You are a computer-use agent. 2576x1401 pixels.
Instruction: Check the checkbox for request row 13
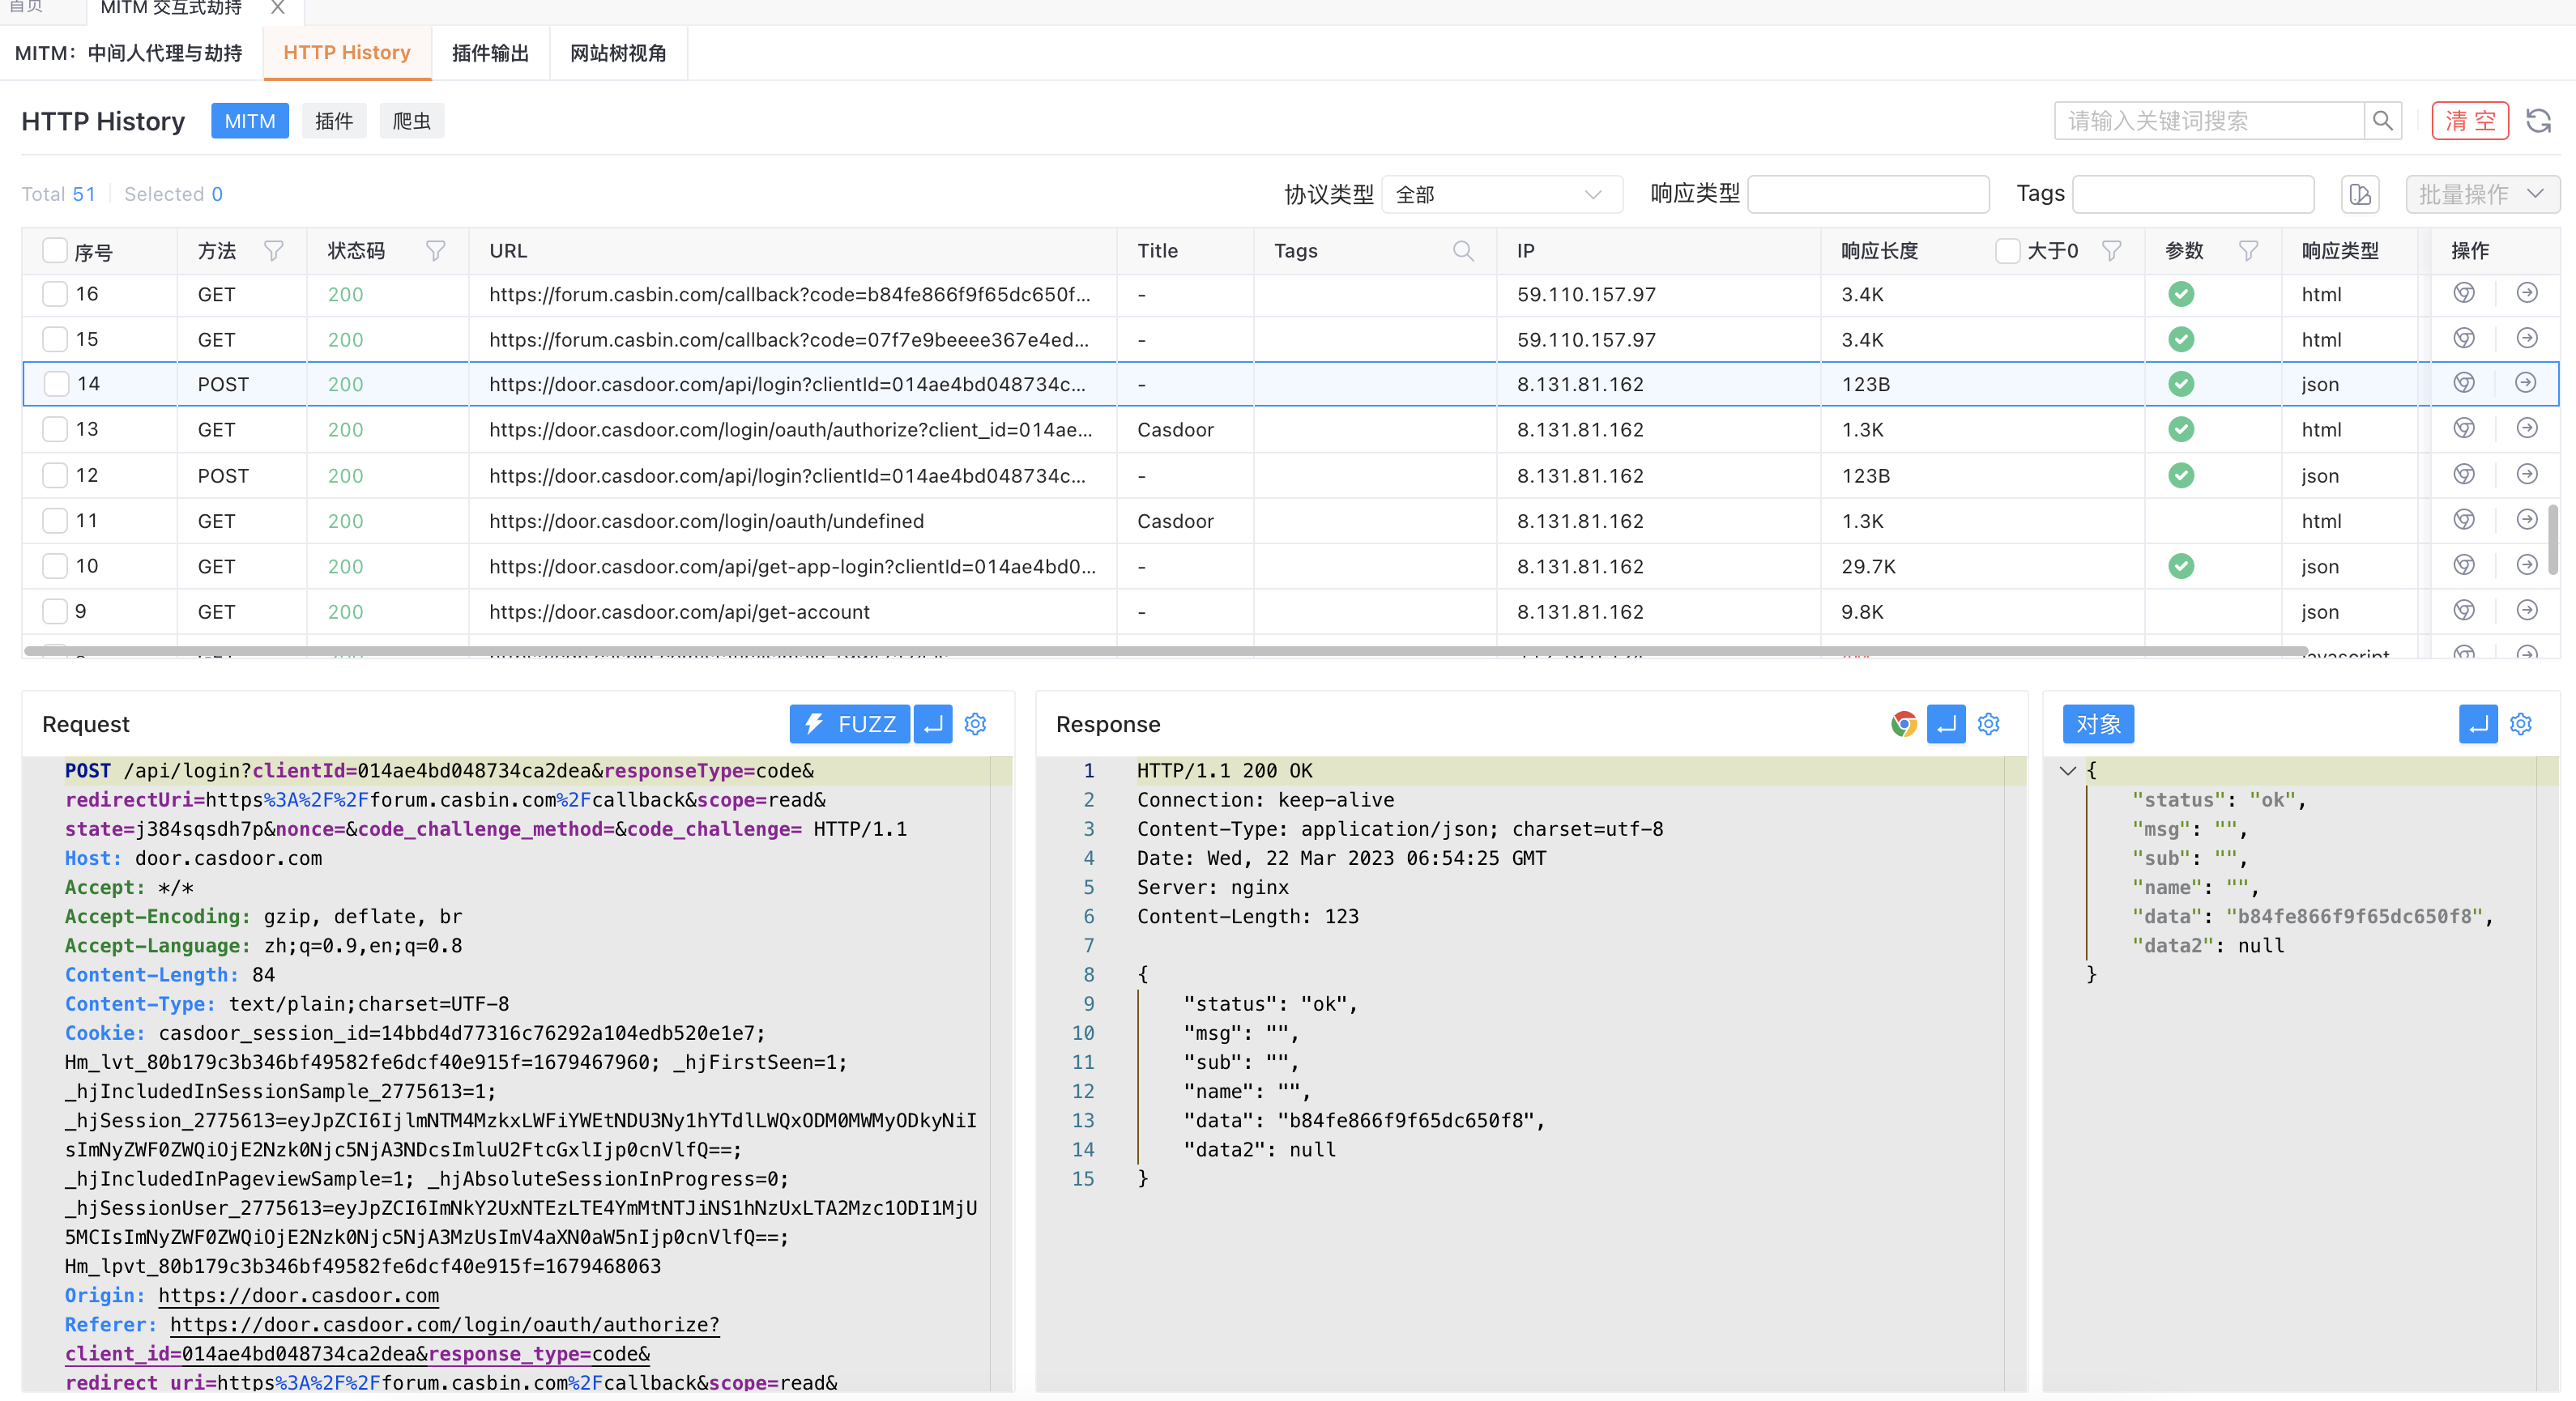pyautogui.click(x=55, y=429)
